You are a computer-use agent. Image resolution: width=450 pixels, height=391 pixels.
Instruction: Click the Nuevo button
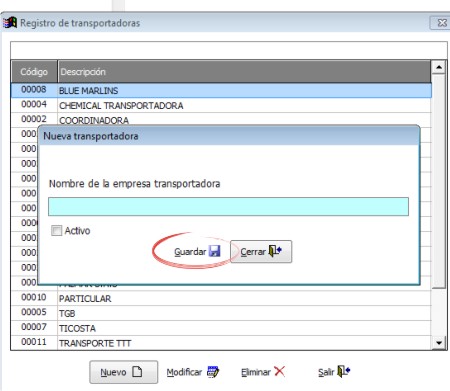123,372
